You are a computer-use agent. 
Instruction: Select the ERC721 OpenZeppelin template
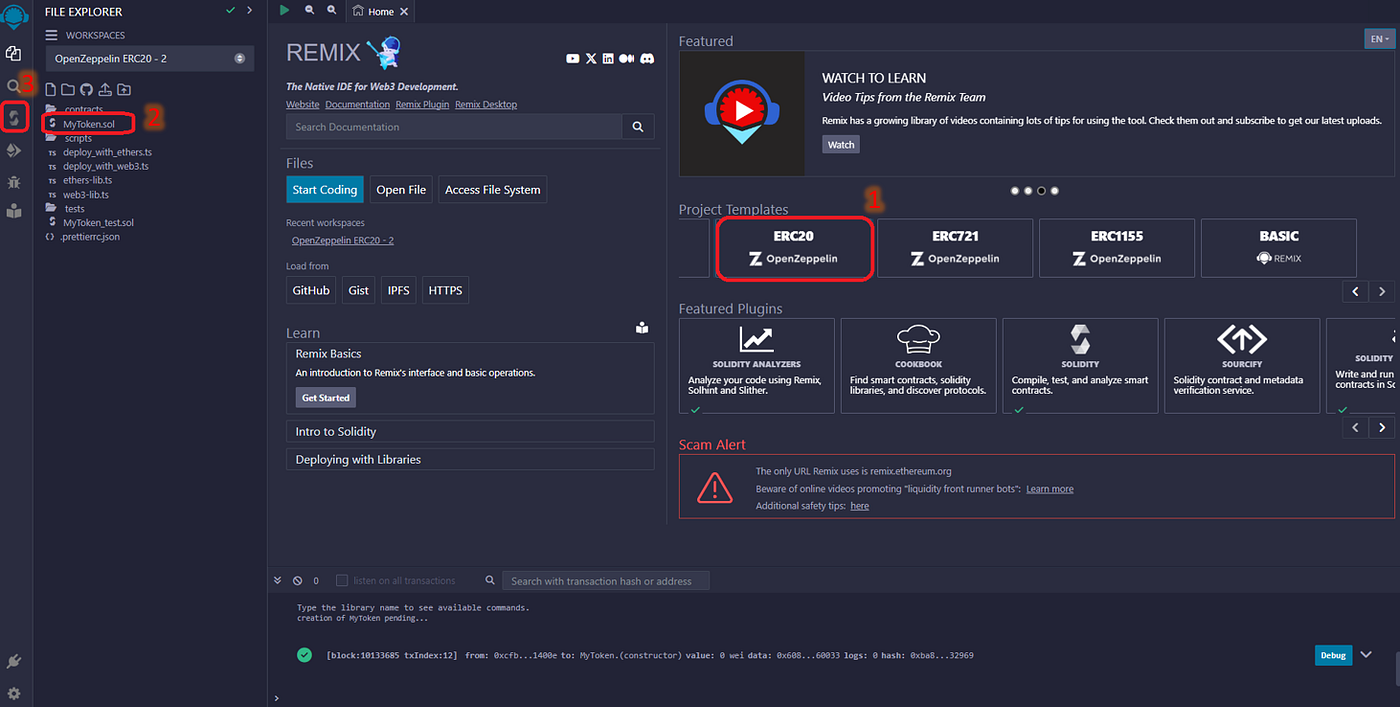(955, 248)
